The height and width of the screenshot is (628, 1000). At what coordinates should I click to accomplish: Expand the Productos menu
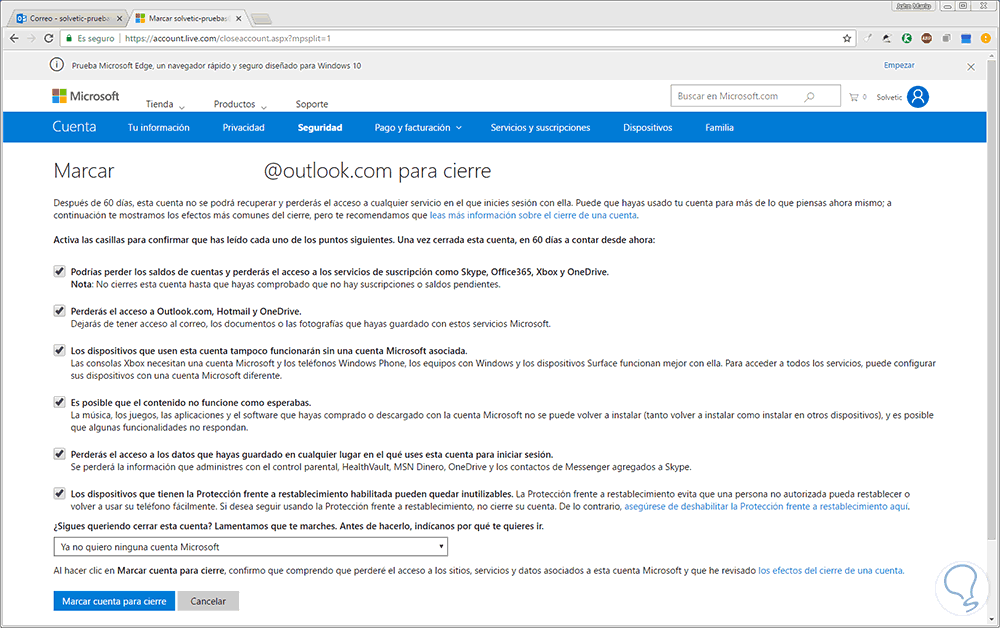pyautogui.click(x=240, y=104)
